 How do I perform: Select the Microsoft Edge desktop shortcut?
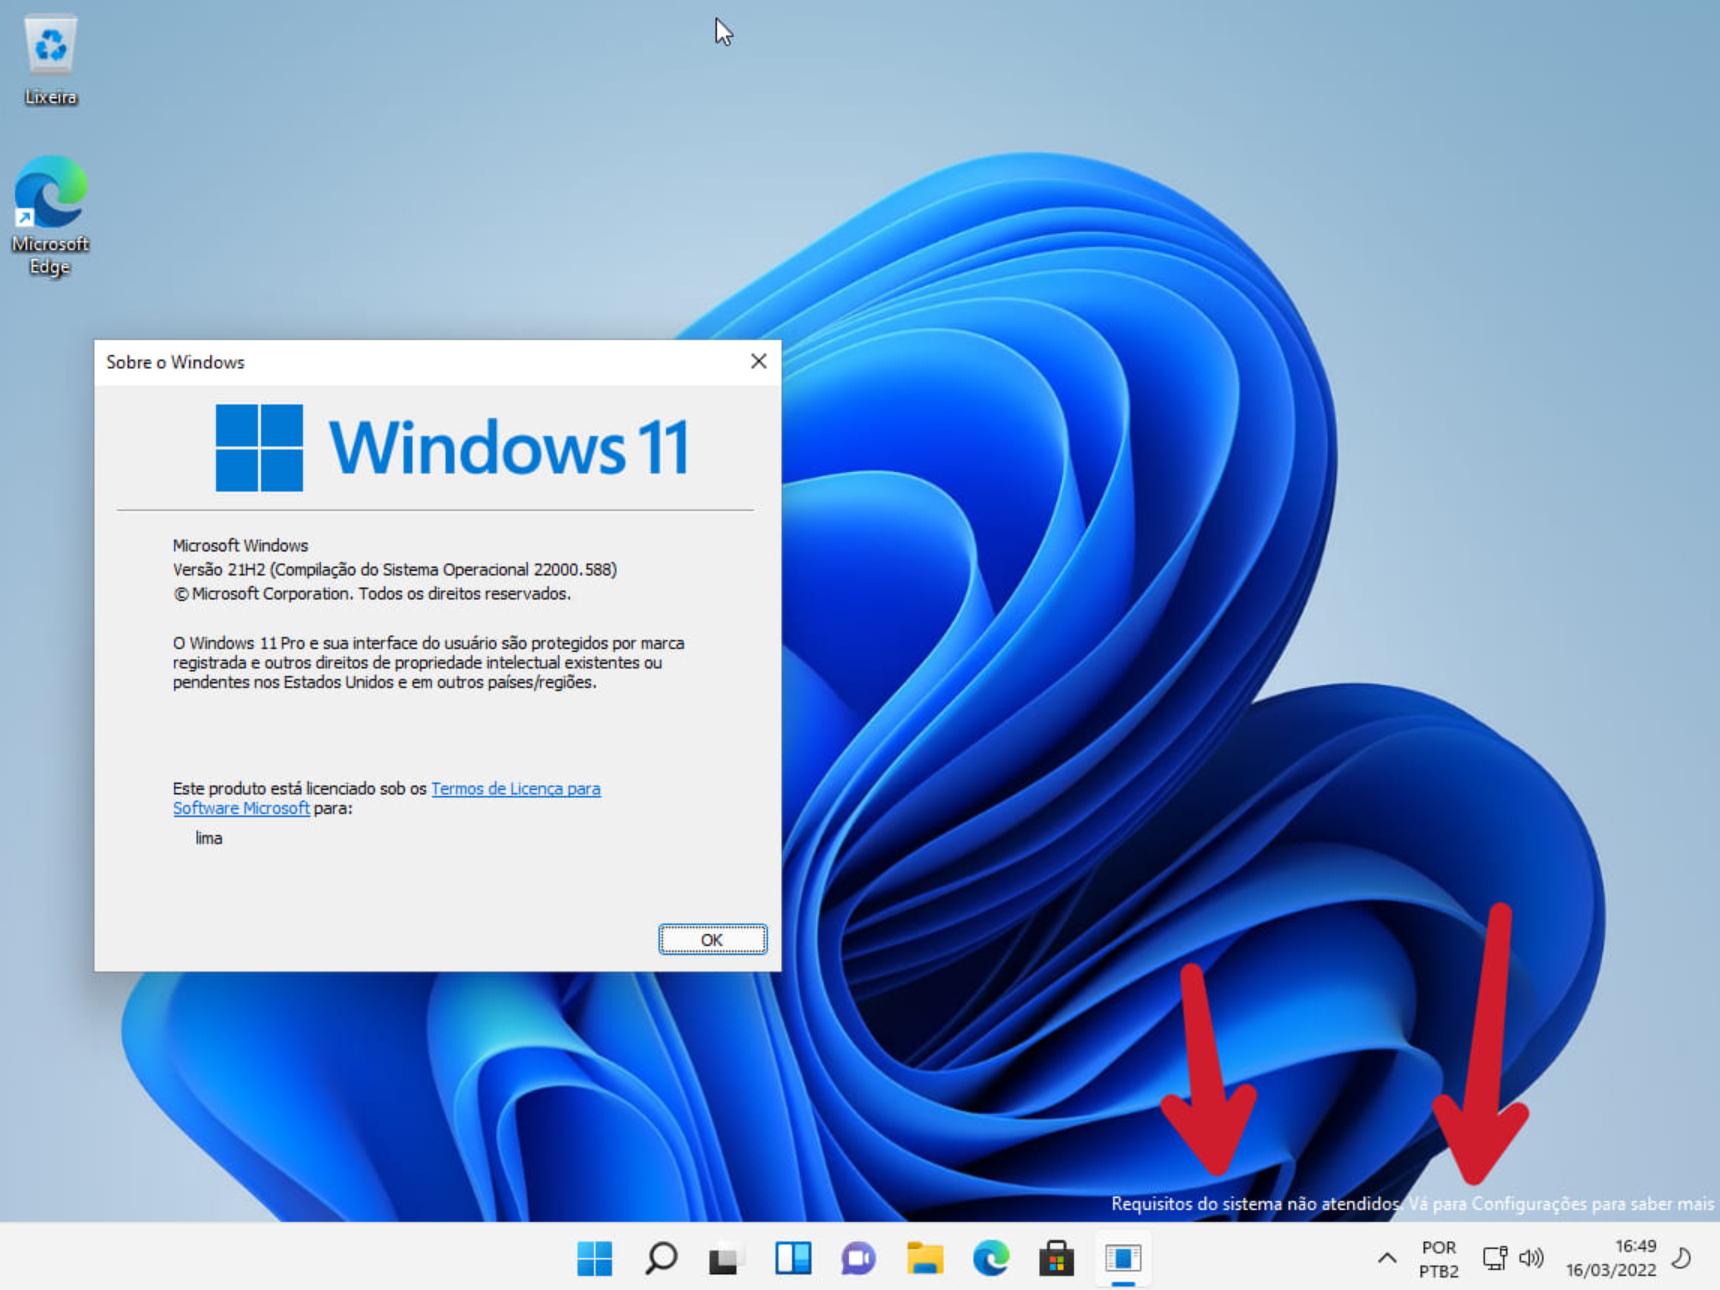tap(50, 216)
